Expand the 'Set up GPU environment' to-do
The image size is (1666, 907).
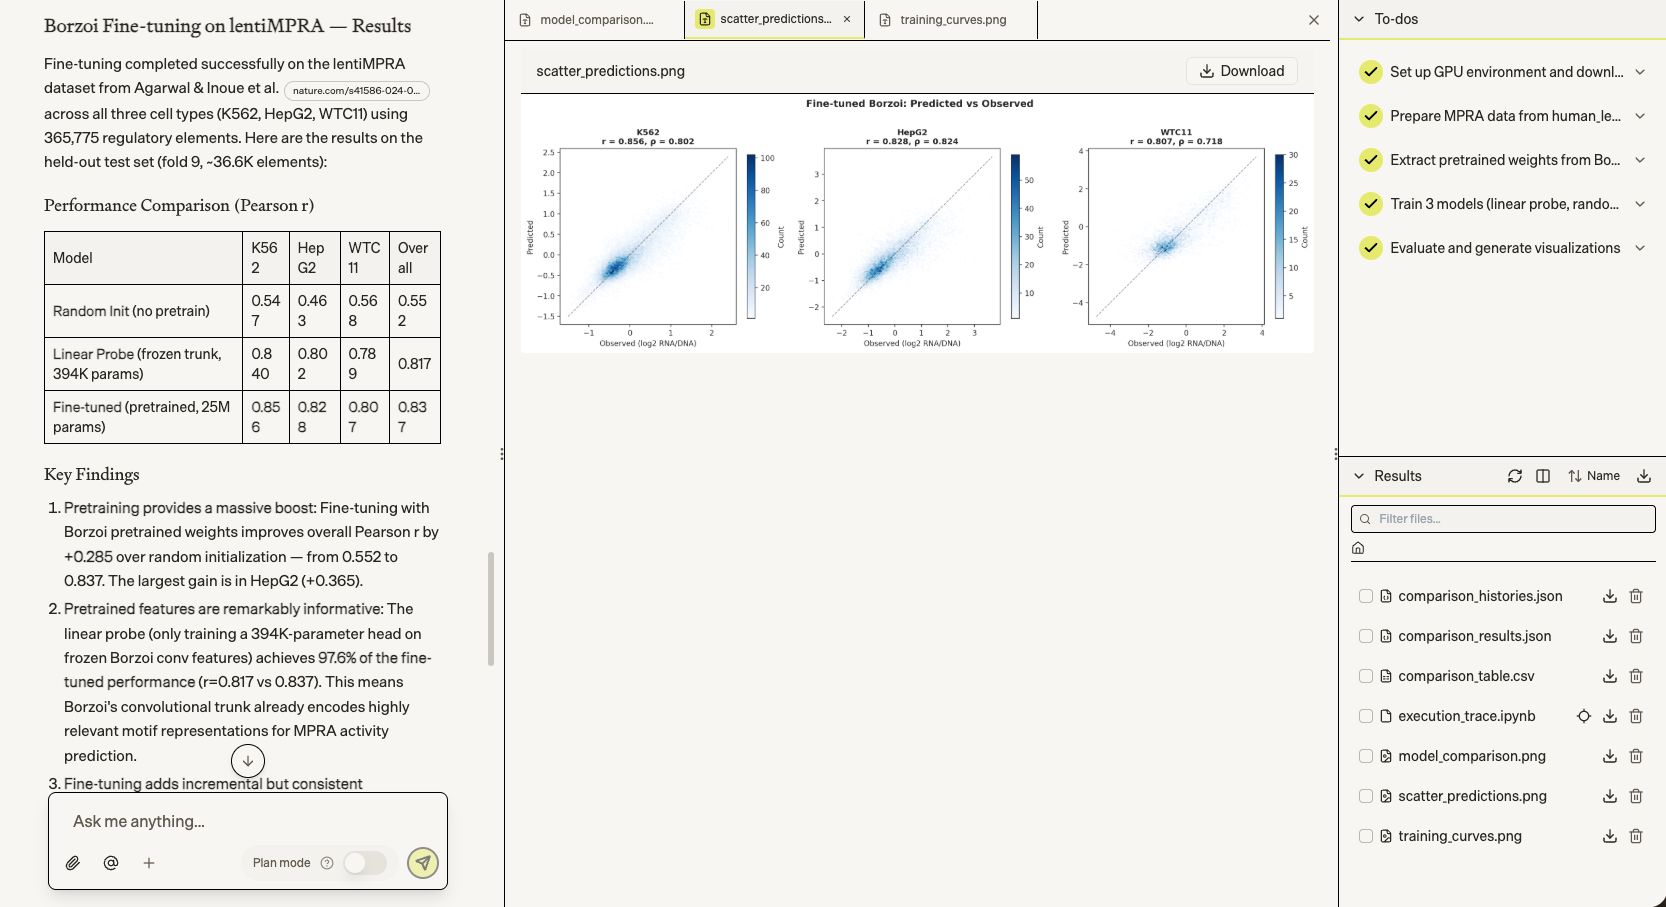[1640, 72]
